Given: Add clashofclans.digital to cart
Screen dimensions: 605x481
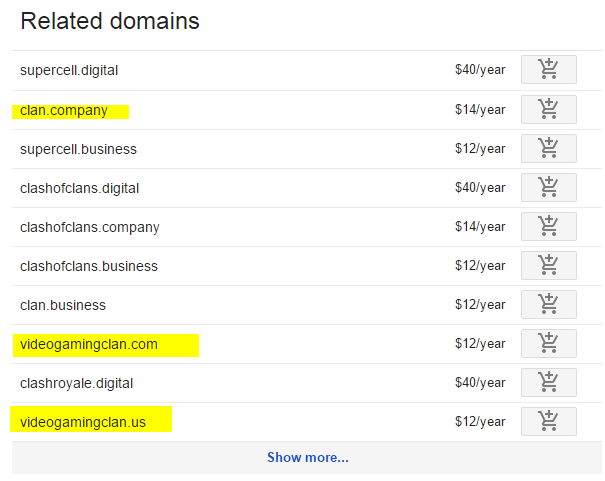Looking at the screenshot, I should click(x=548, y=187).
